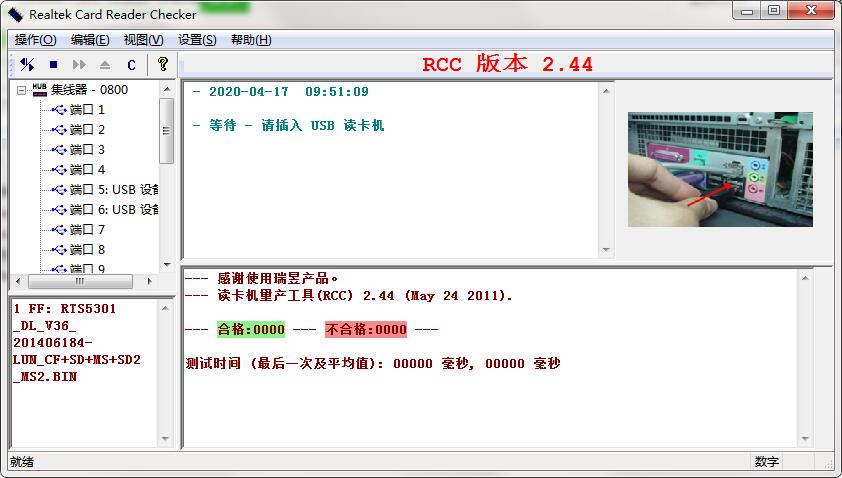Click the USB insertion guide photo

coord(720,169)
